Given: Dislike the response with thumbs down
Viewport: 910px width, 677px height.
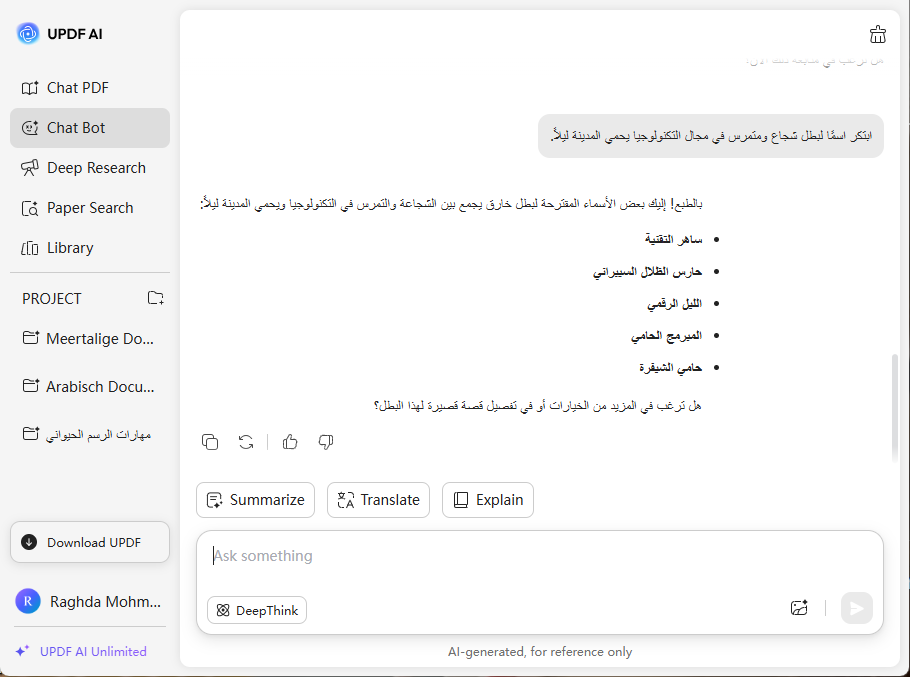Looking at the screenshot, I should tap(325, 441).
